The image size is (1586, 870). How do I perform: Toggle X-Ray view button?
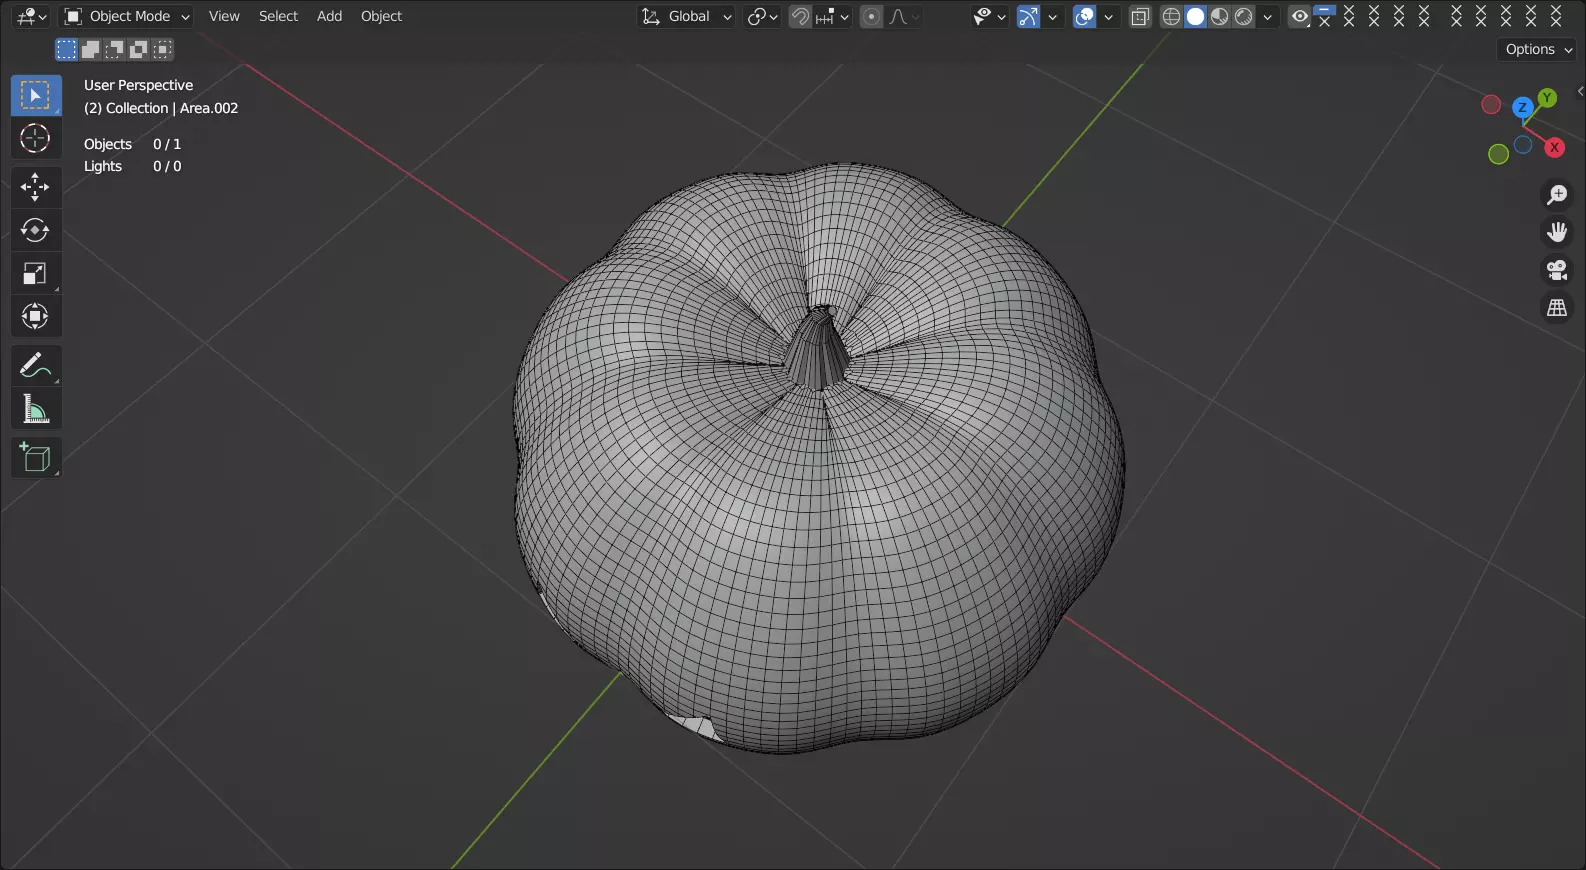(x=1140, y=16)
